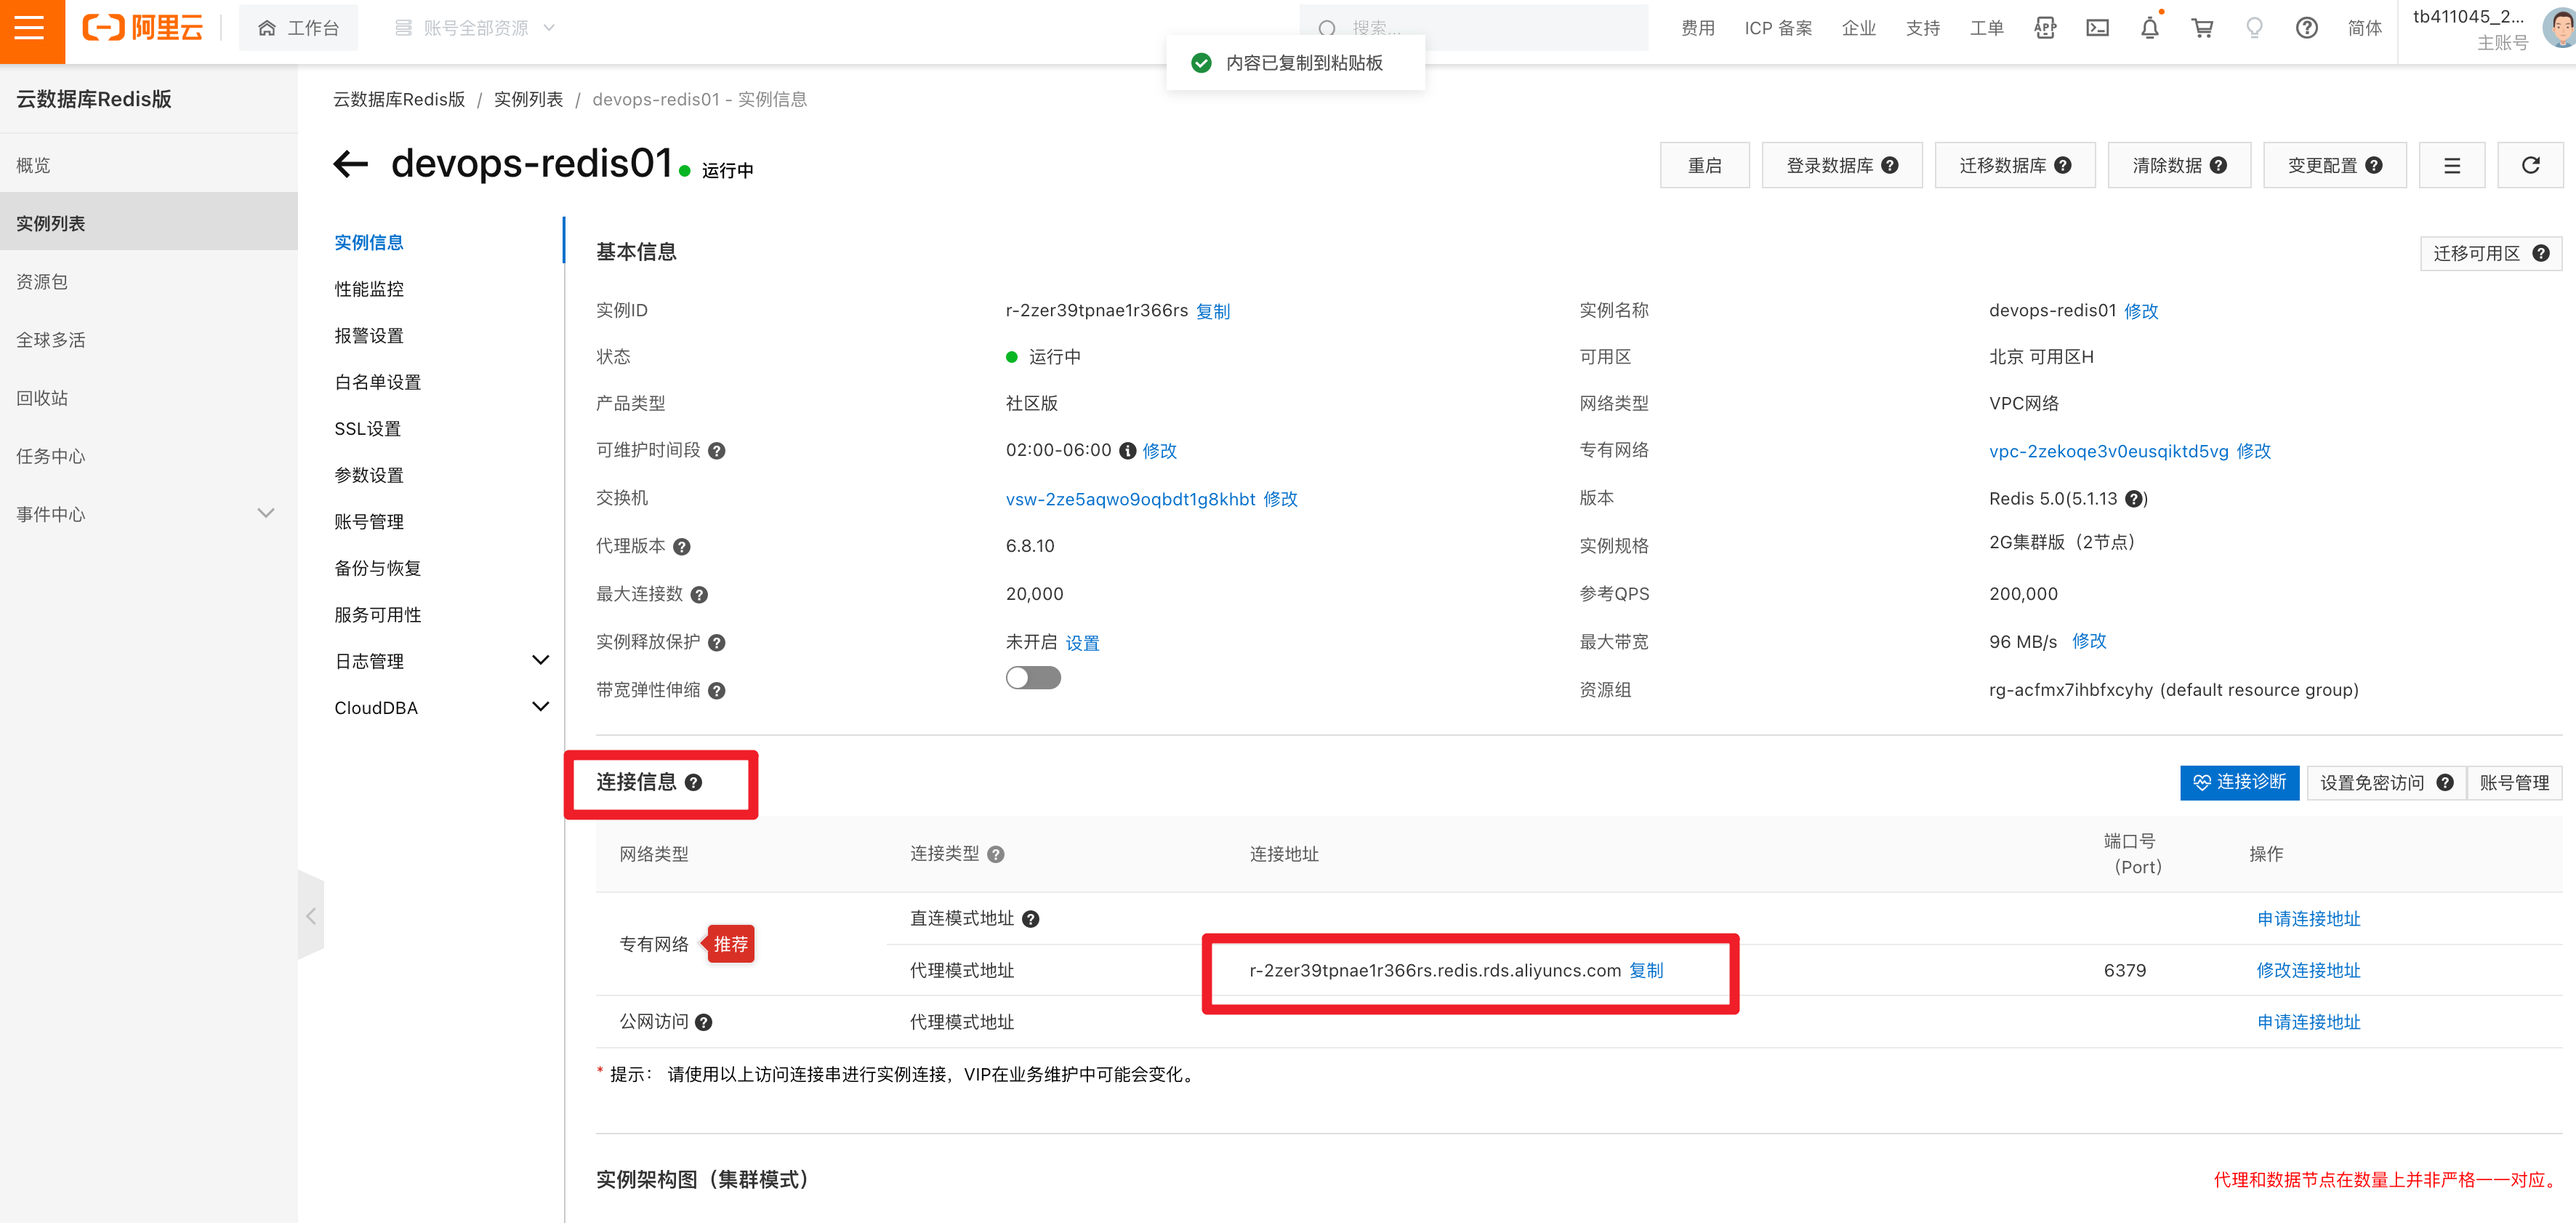Select 白名单设置 in instance menu
The height and width of the screenshot is (1223, 2576).
click(x=377, y=382)
